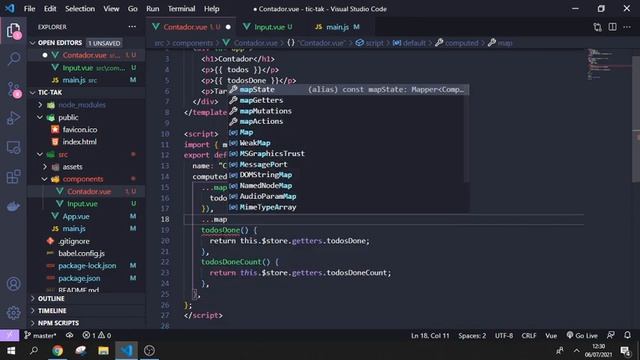The width and height of the screenshot is (640, 360).
Task: Open notifications bell in status bar
Action: point(627,335)
